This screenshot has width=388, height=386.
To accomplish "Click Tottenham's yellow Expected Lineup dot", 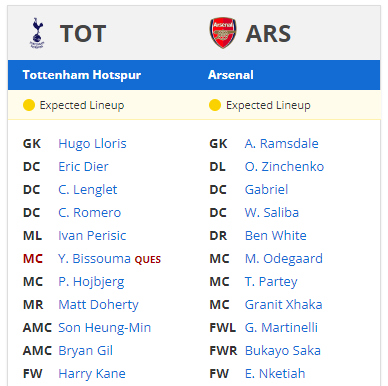I will click(29, 105).
